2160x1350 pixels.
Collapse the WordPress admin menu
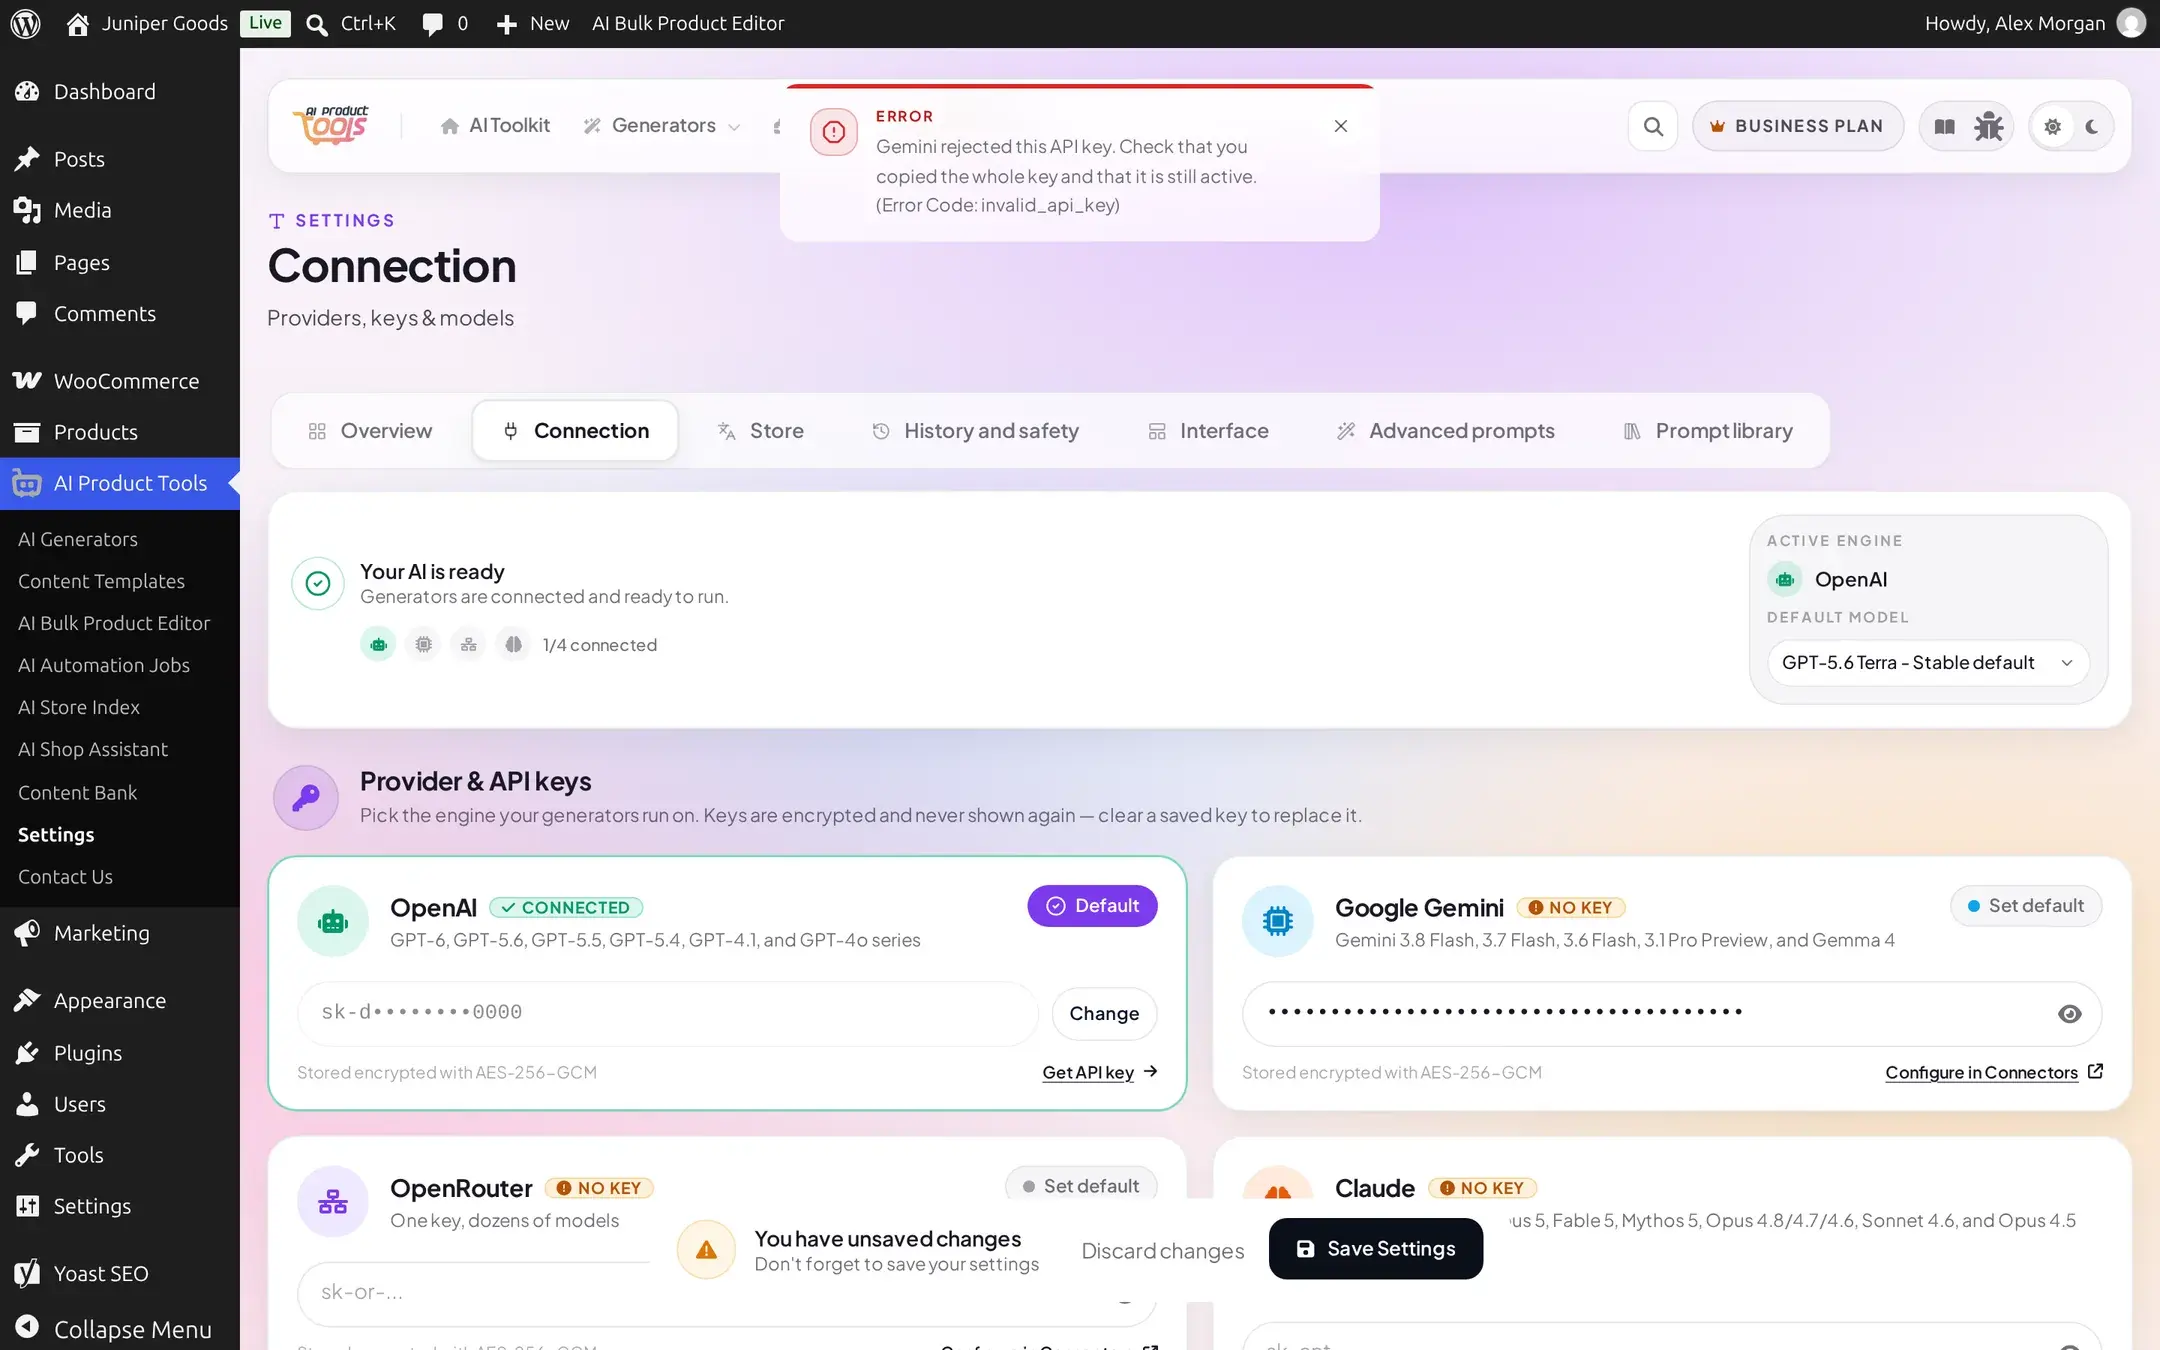point(120,1329)
